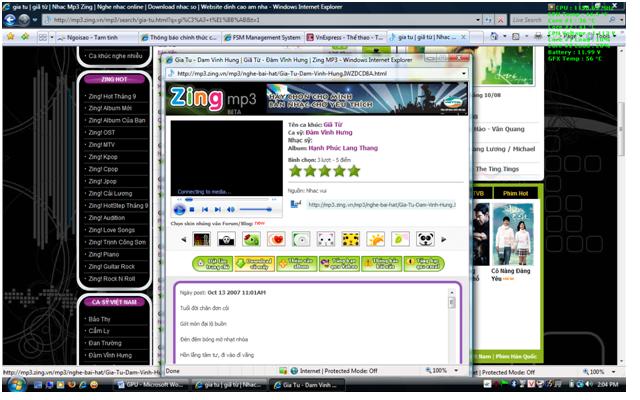
Task: Adjust the player volume slider
Action: pyautogui.click(x=253, y=210)
